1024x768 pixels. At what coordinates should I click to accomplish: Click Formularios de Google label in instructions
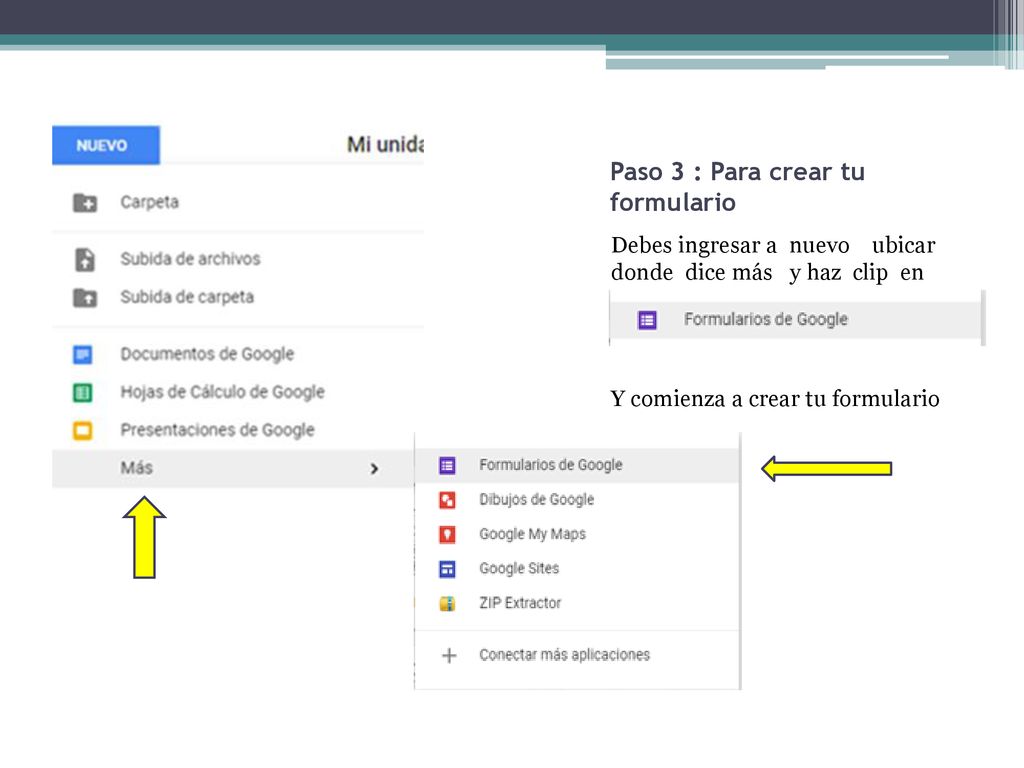click(765, 319)
